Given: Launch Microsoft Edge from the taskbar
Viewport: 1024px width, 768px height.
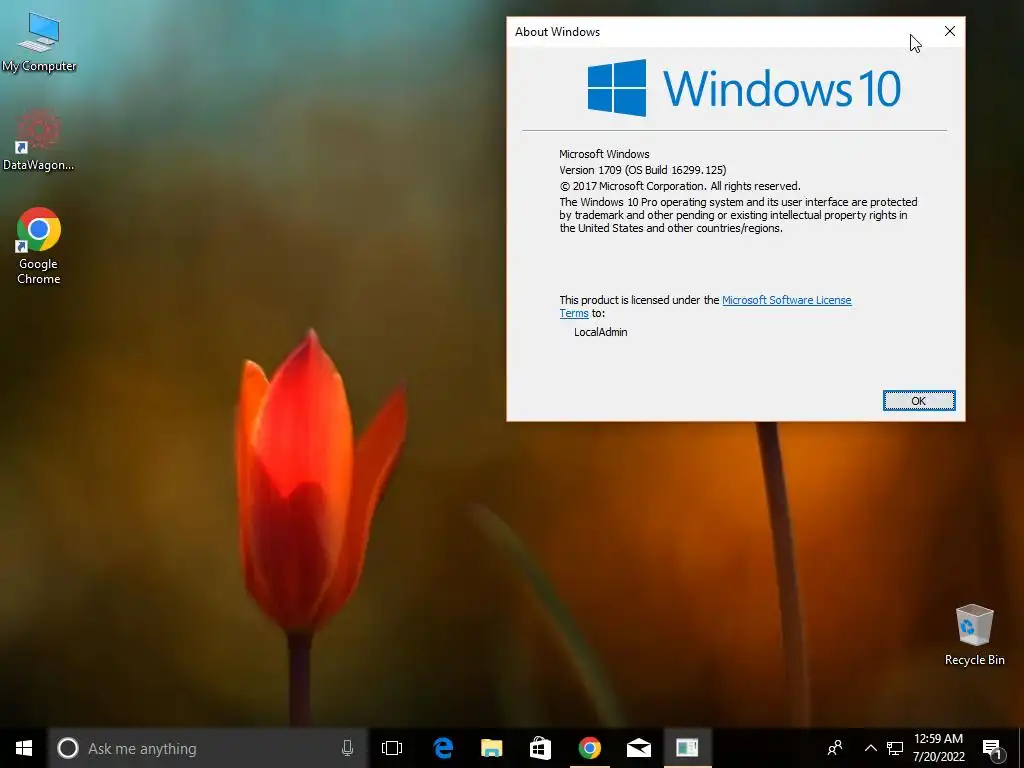Looking at the screenshot, I should click(x=443, y=748).
